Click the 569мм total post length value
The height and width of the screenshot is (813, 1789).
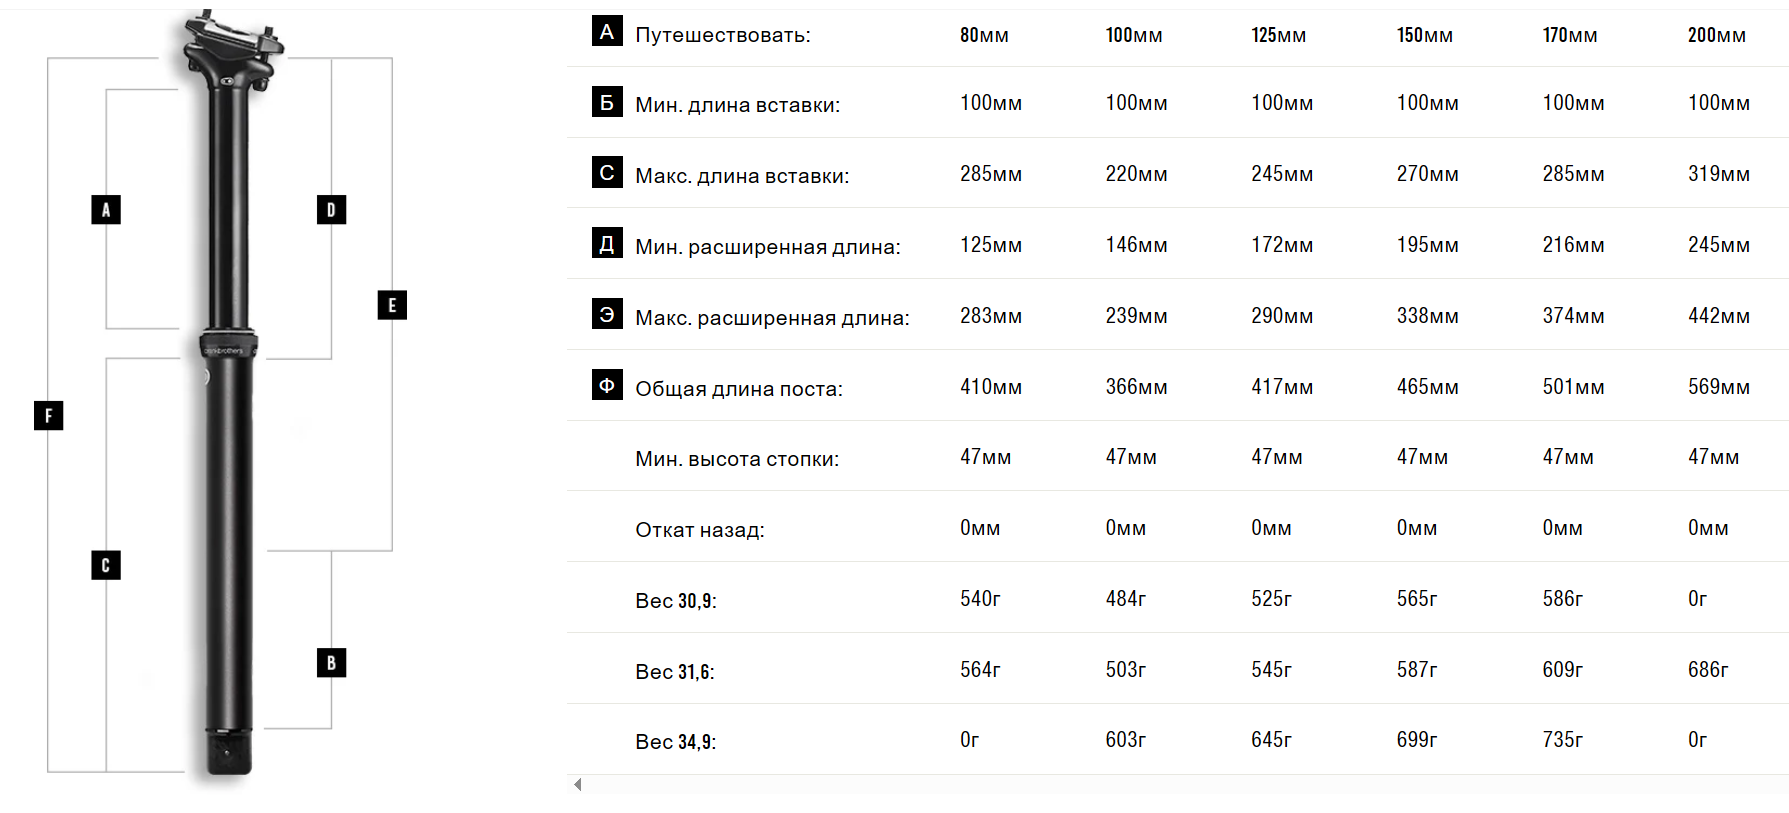click(1718, 387)
